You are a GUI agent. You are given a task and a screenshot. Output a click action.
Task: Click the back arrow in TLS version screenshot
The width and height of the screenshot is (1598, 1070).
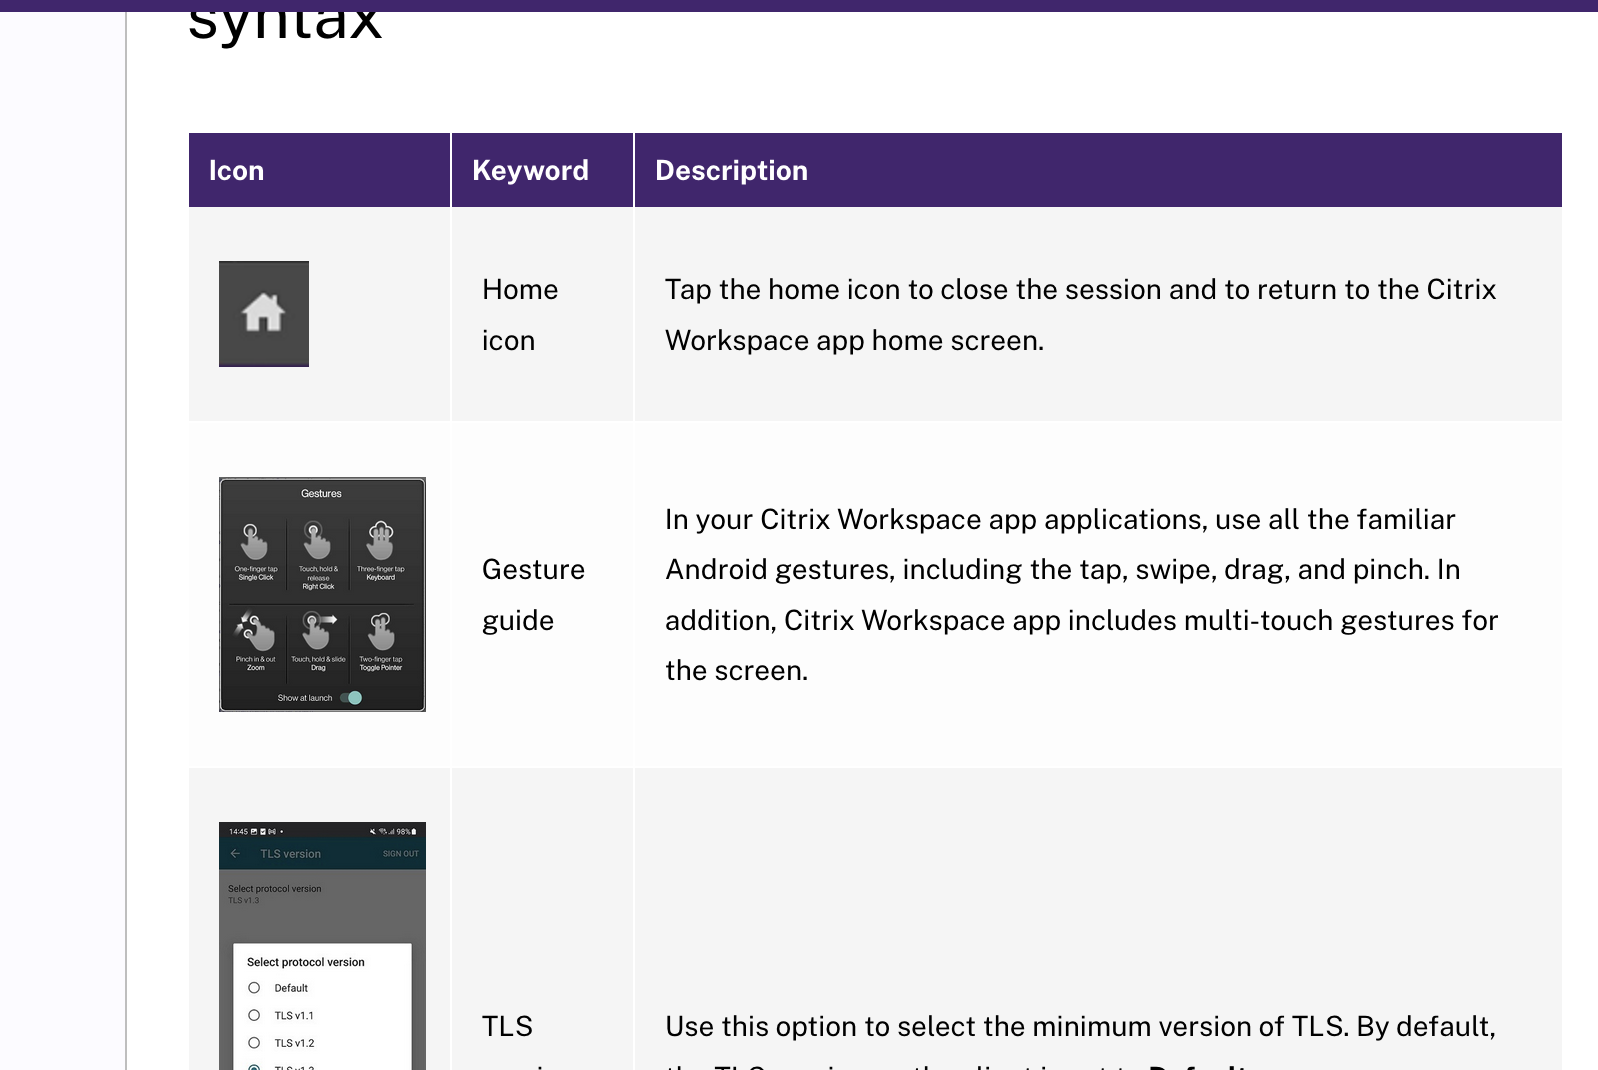(x=235, y=854)
